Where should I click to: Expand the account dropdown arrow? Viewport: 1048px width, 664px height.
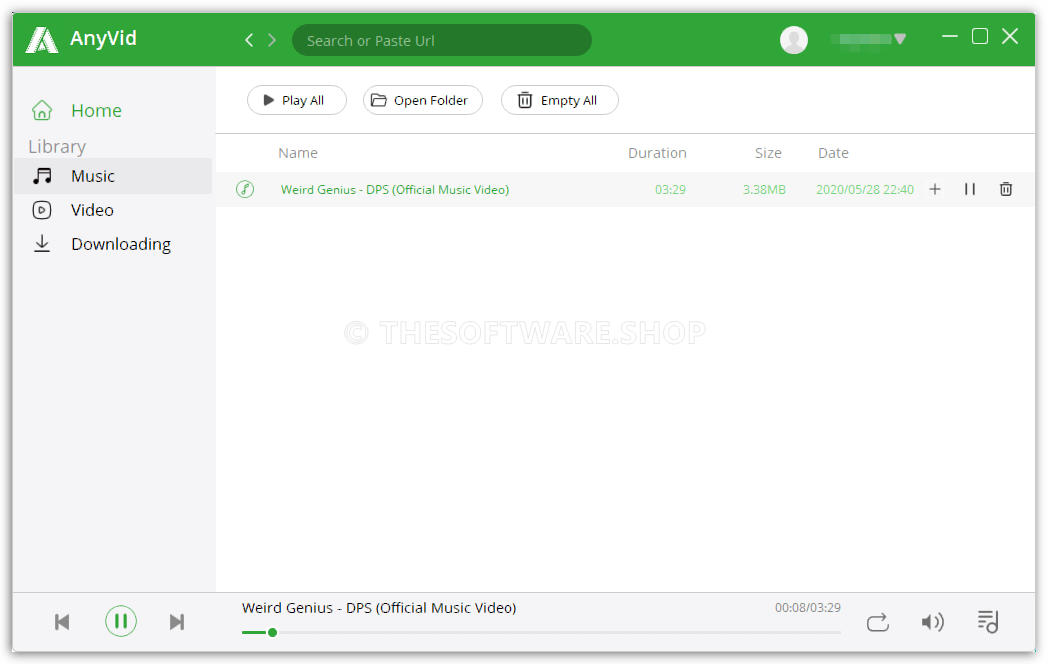(900, 39)
